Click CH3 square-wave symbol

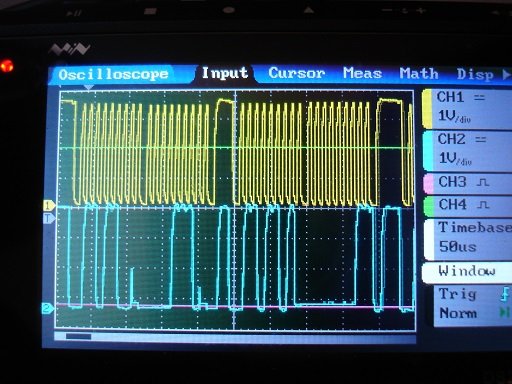483,182
